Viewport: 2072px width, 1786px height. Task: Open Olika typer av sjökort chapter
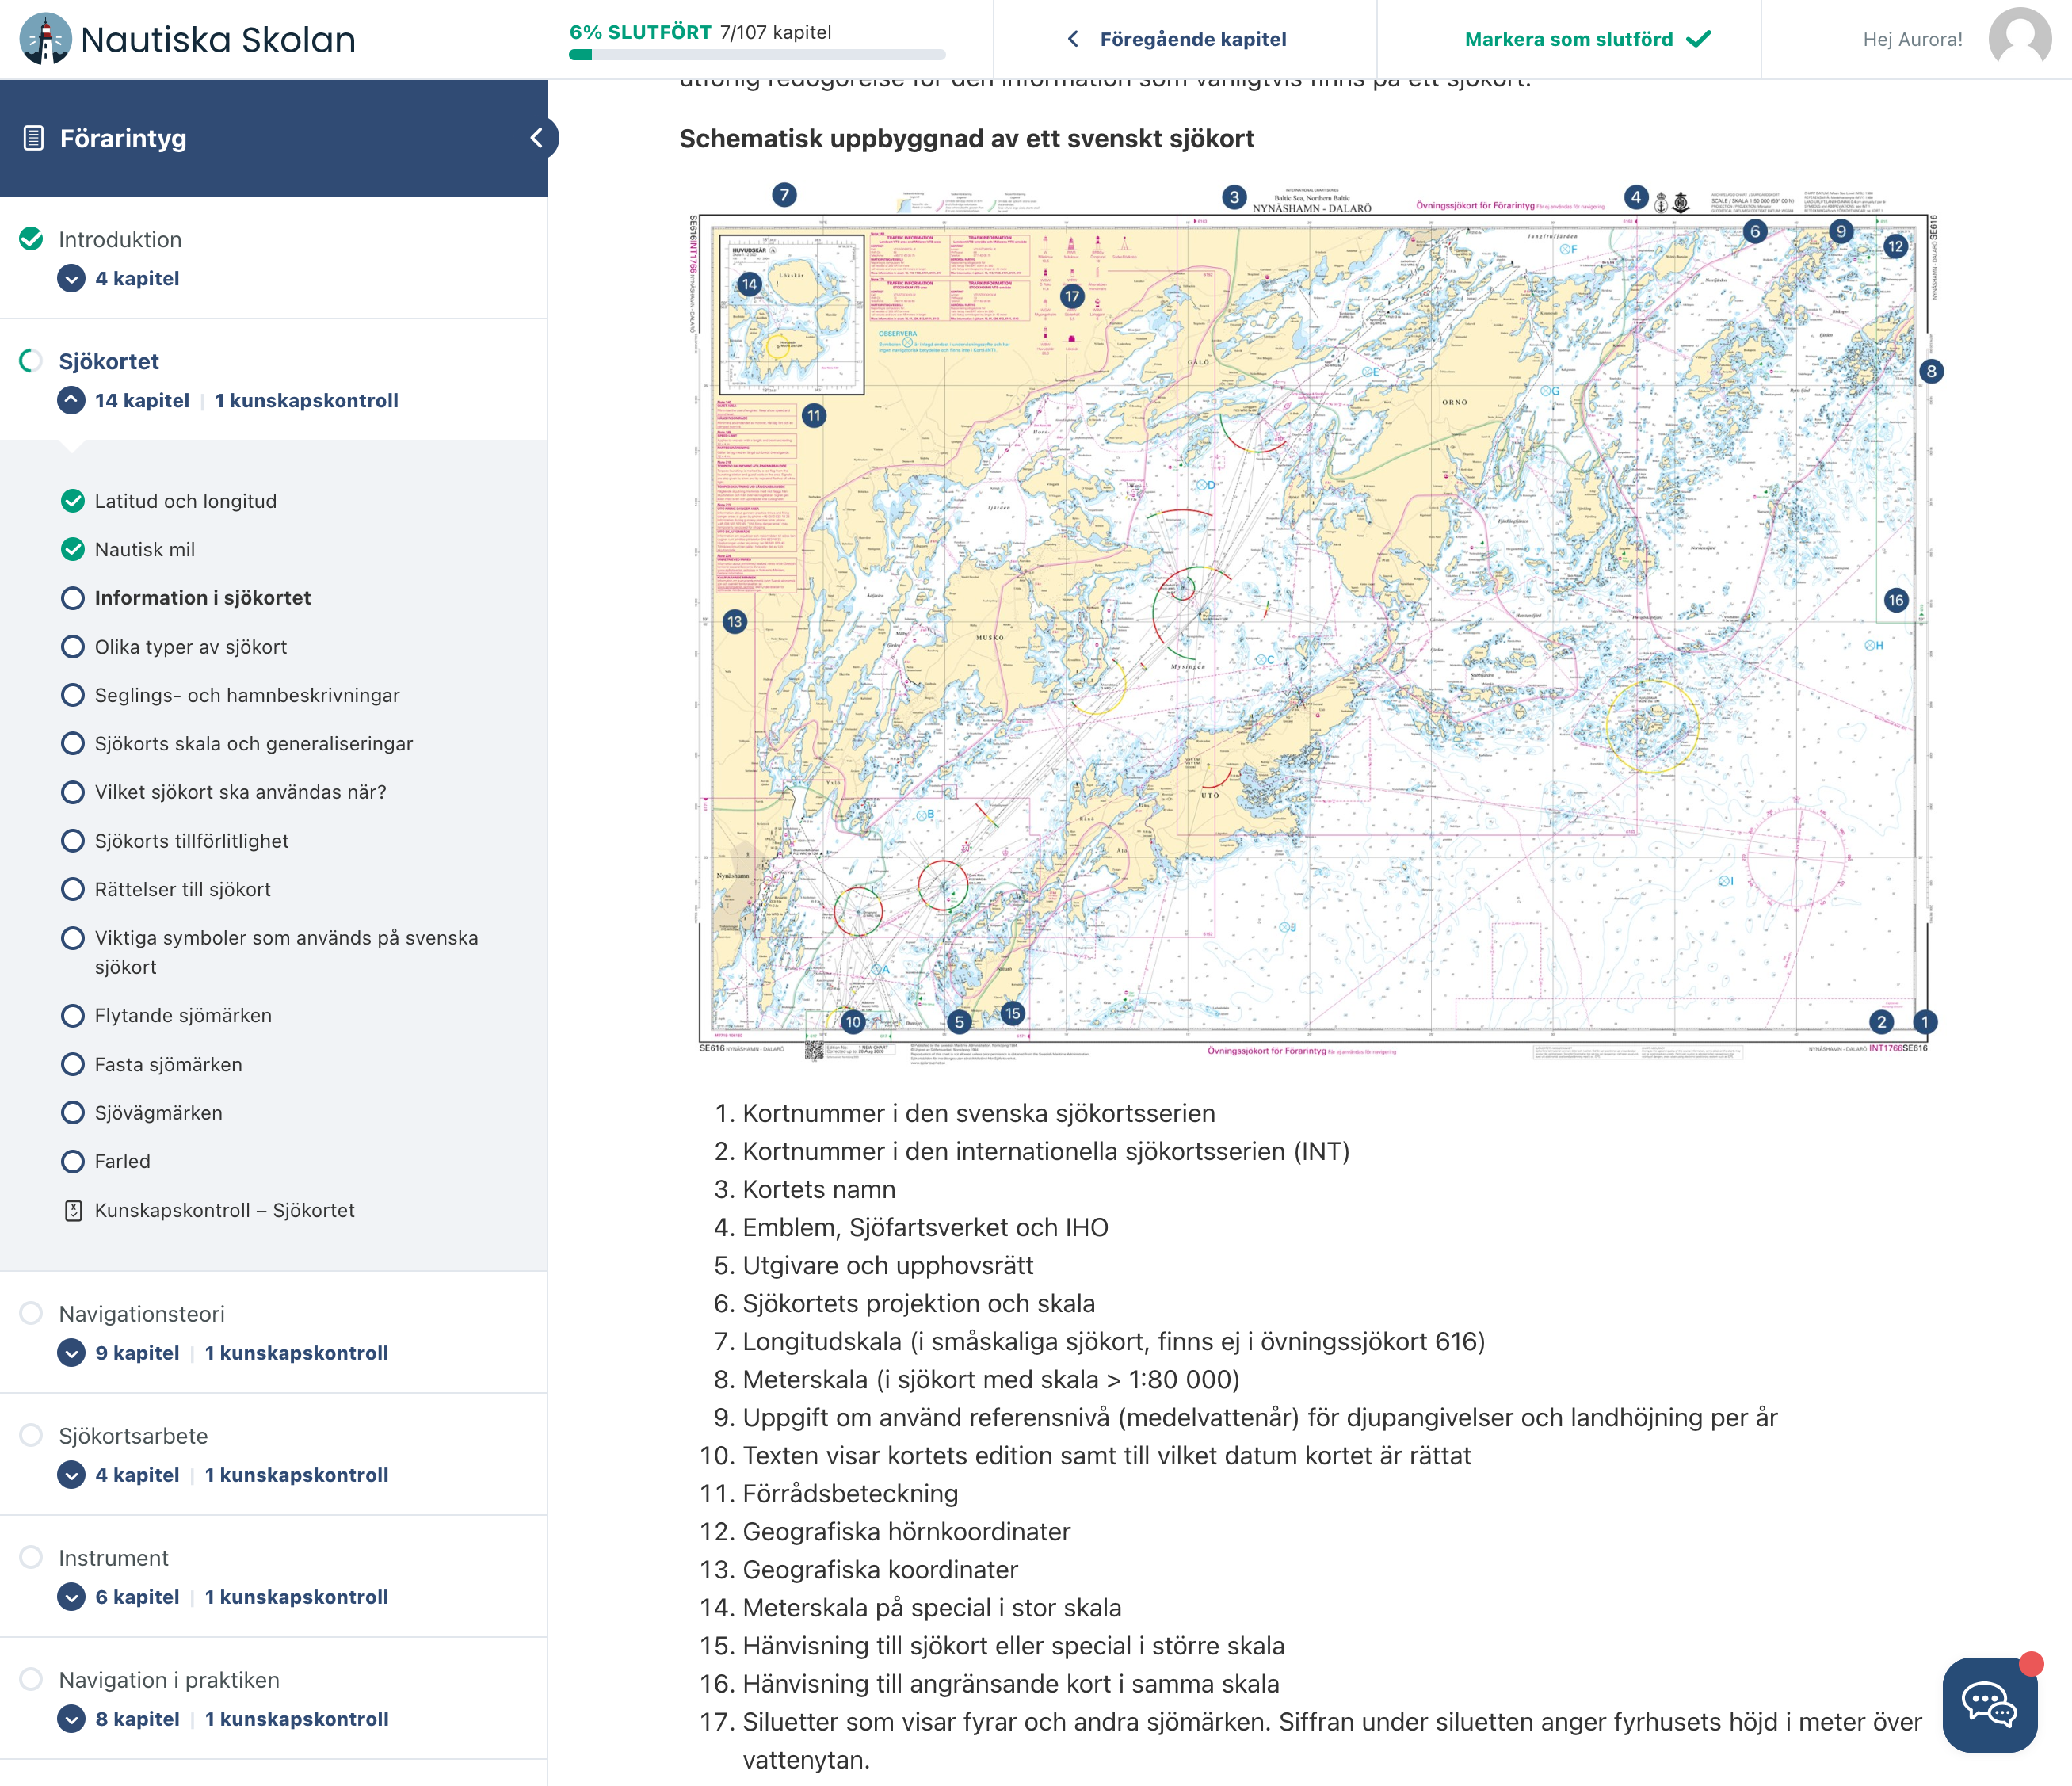pyautogui.click(x=190, y=647)
